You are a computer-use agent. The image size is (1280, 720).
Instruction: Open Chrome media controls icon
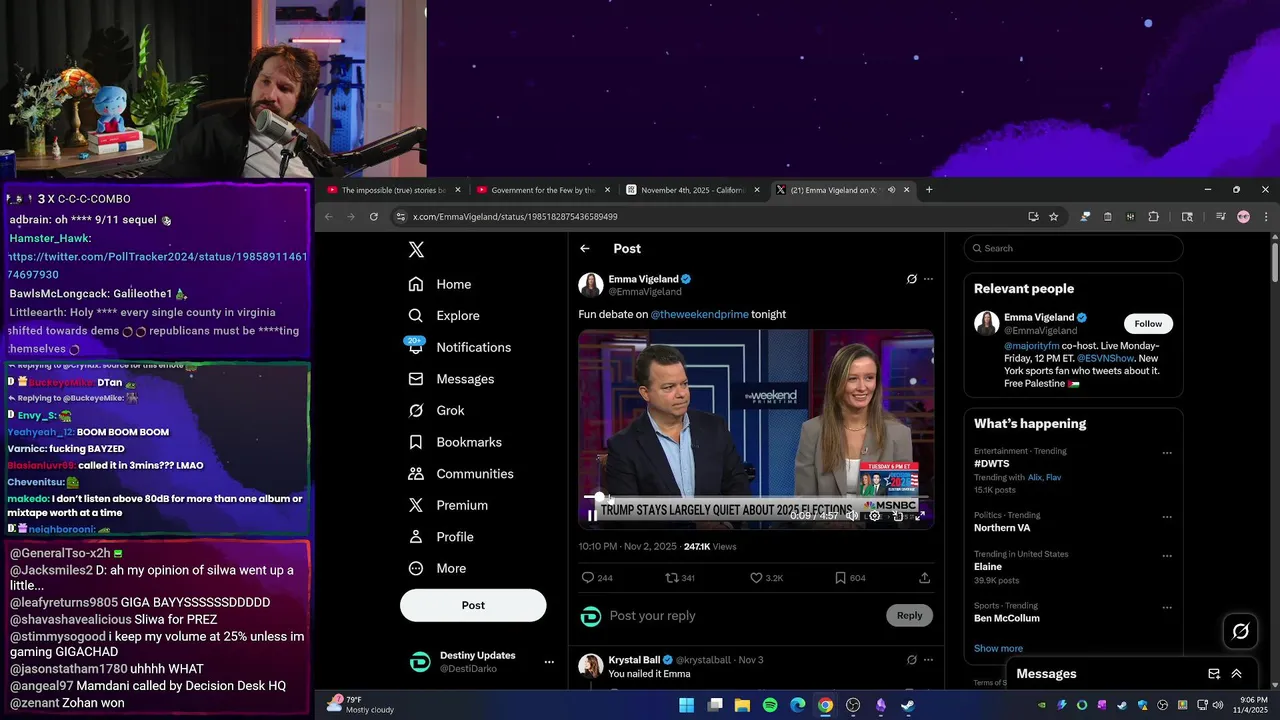point(1221,217)
